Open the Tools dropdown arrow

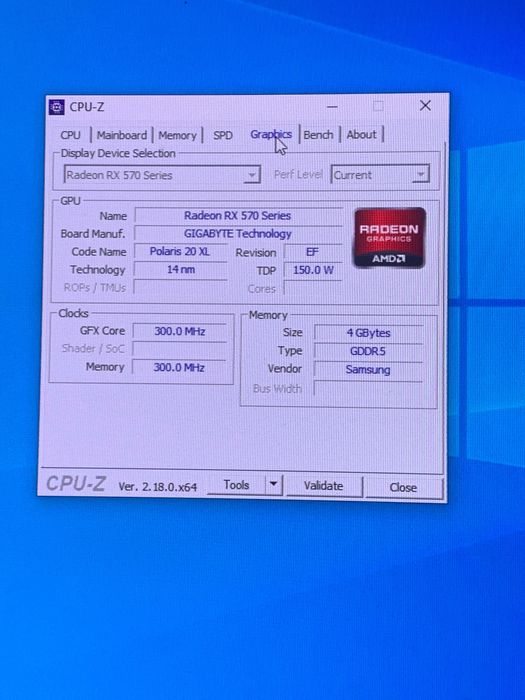pos(274,484)
